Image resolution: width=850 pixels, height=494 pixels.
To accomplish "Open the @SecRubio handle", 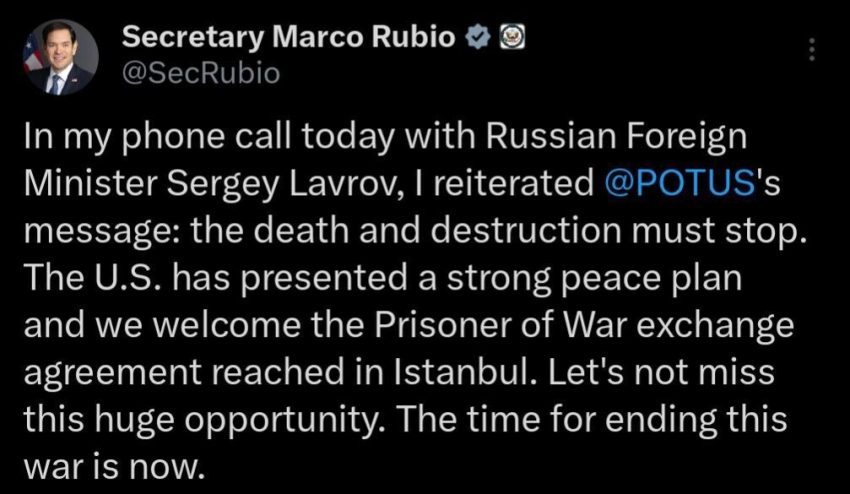I will [x=201, y=72].
